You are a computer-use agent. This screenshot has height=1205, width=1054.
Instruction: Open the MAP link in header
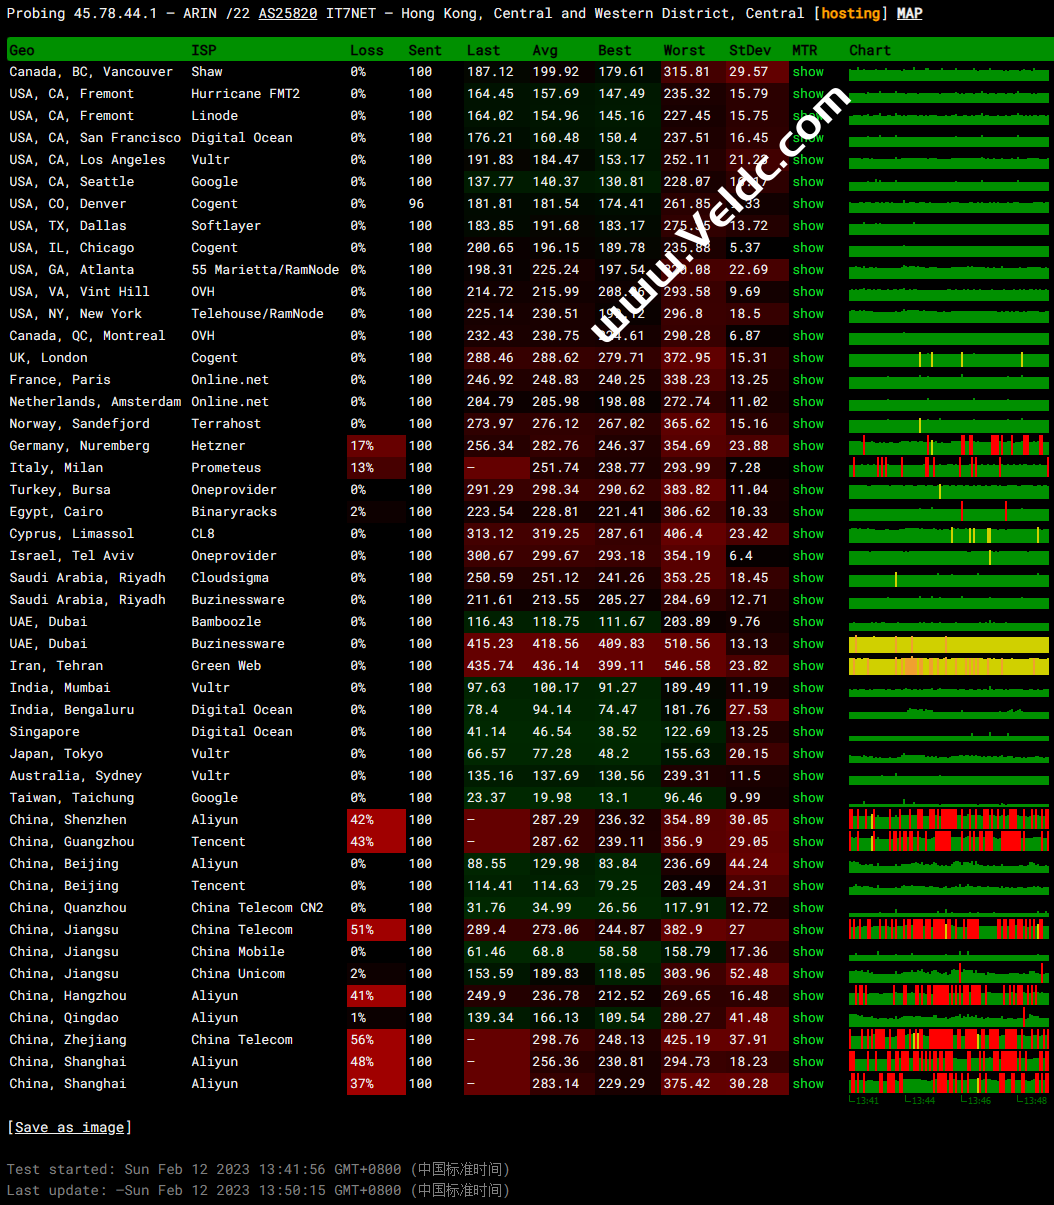[909, 13]
